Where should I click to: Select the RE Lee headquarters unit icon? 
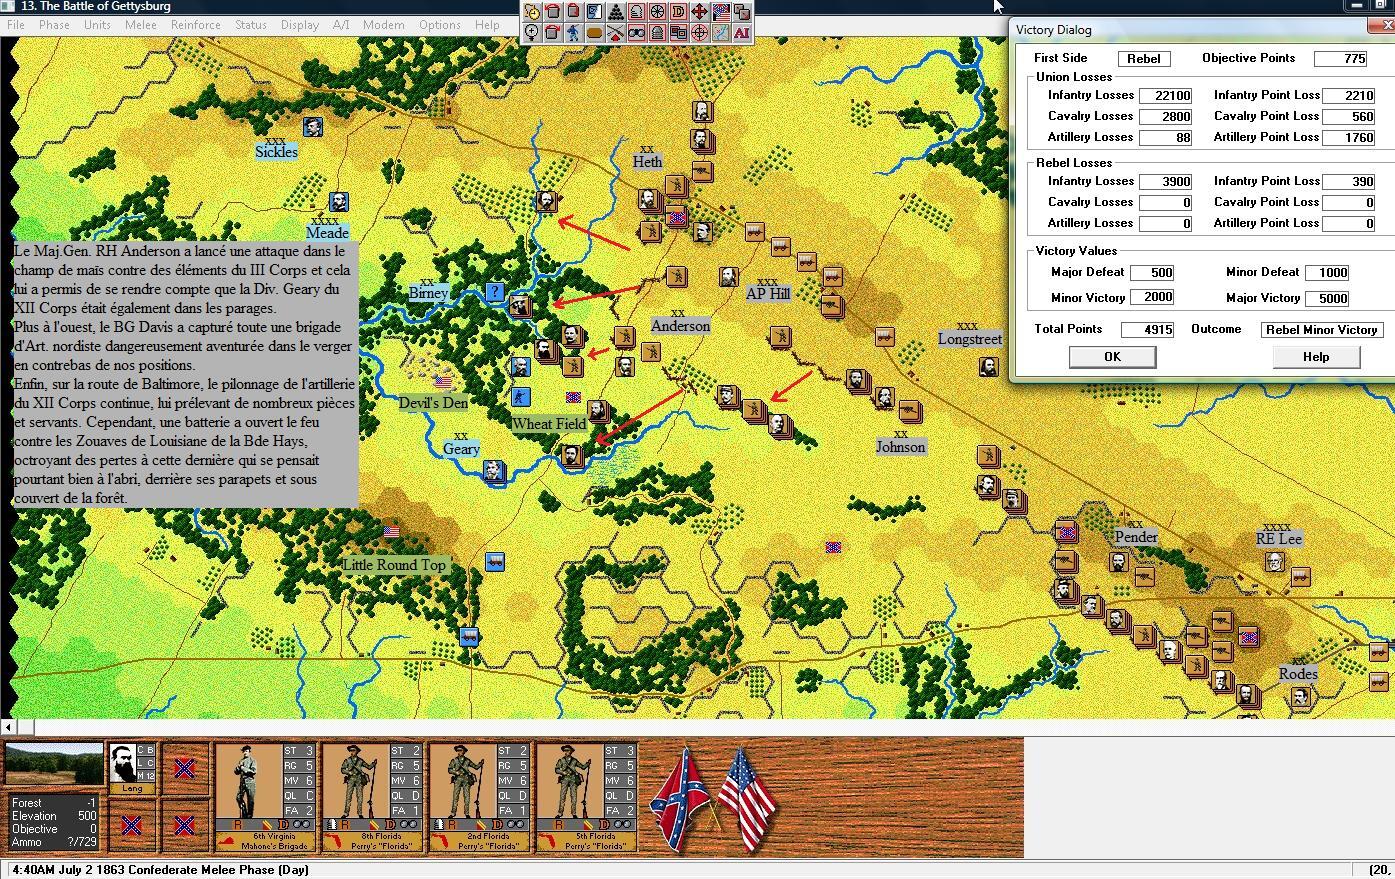coord(1274,561)
